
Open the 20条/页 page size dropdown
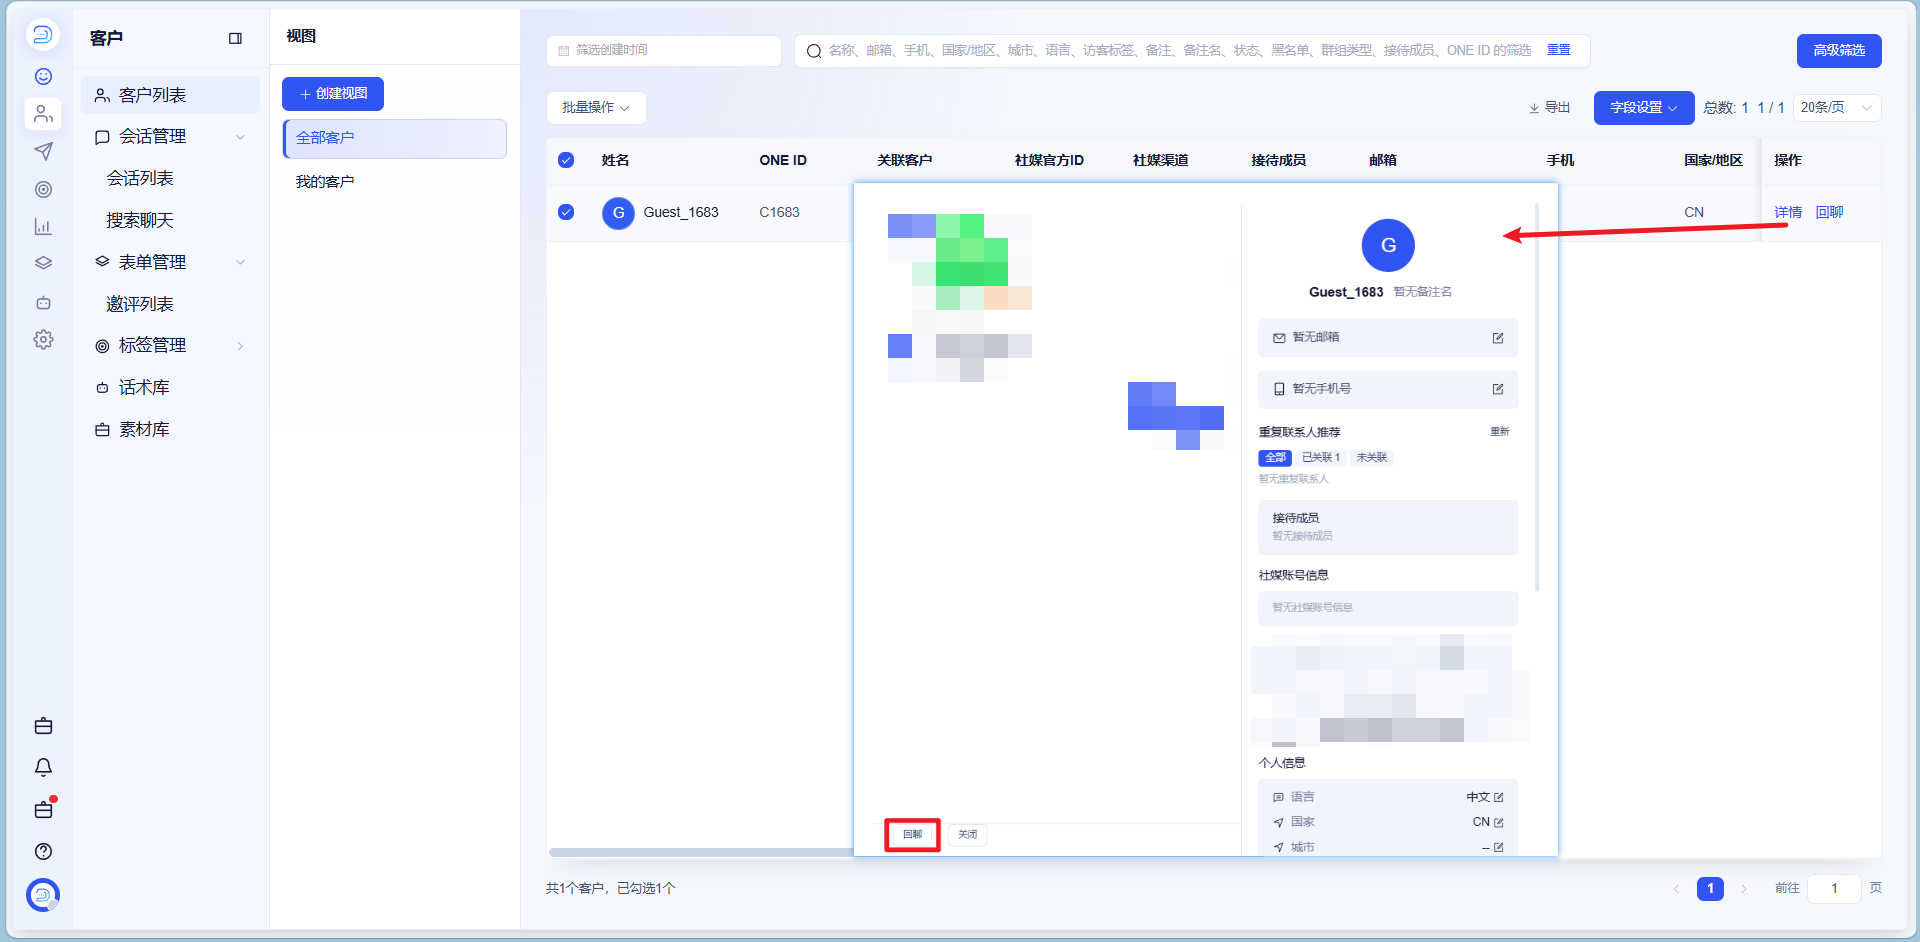1837,108
